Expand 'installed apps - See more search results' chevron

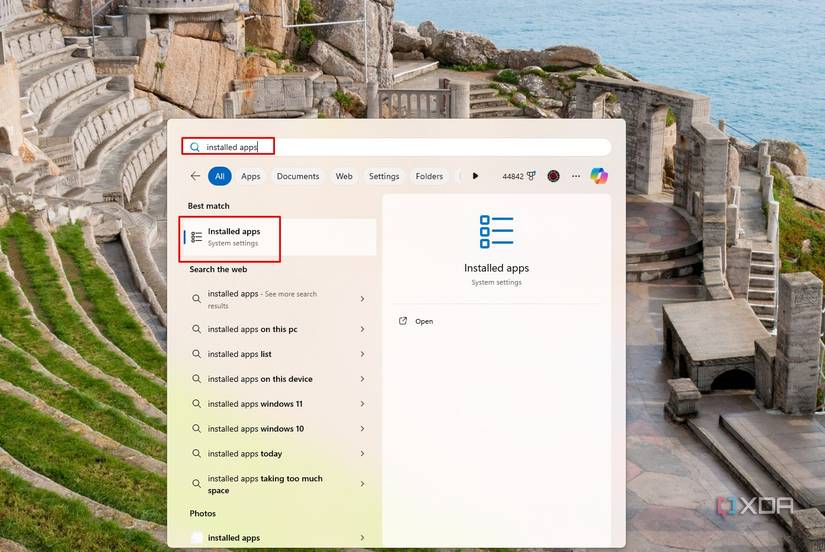(363, 299)
